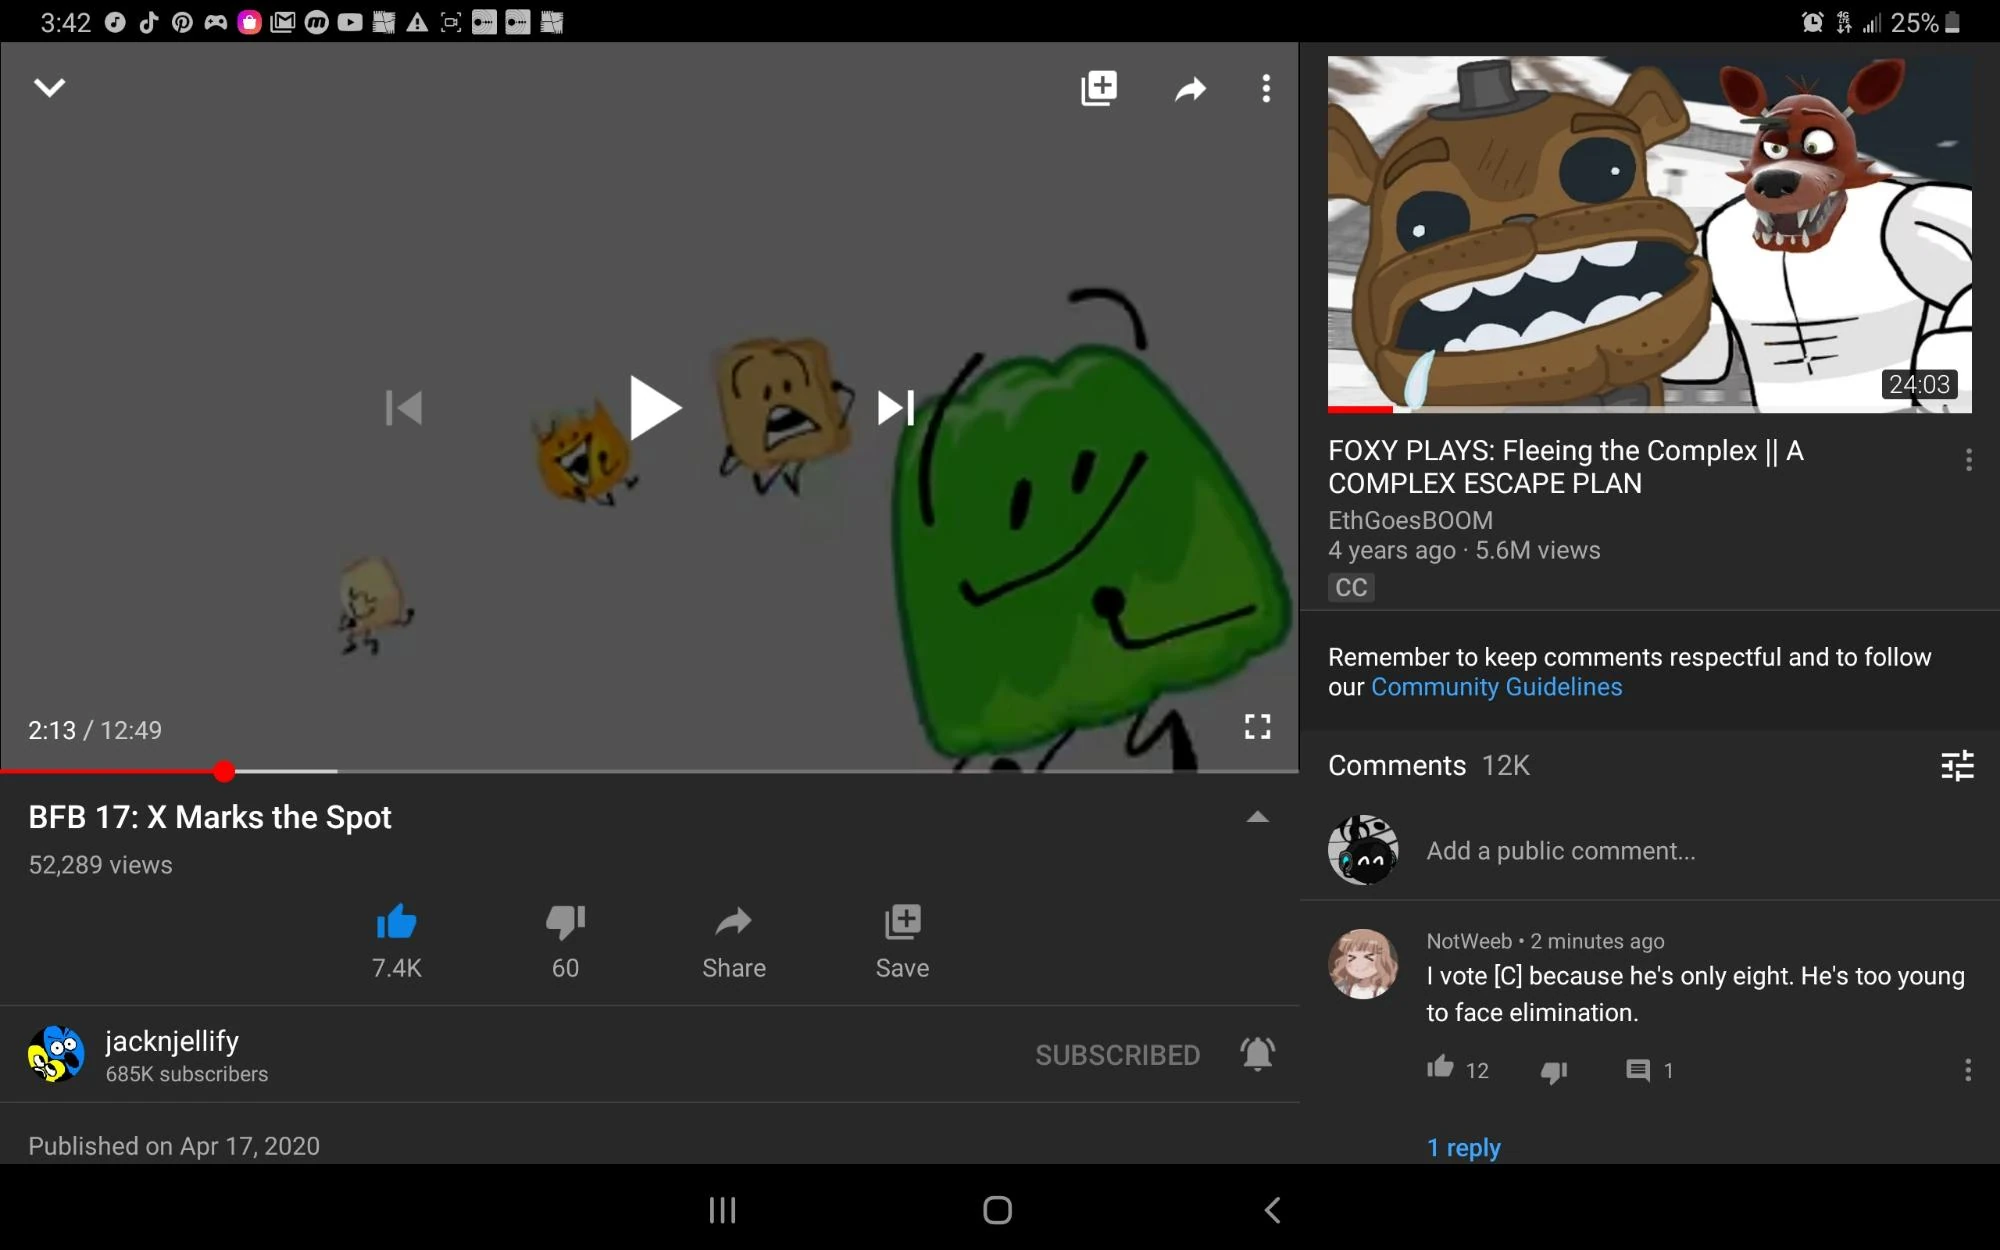Play the paused video
This screenshot has width=2000, height=1250.
(x=652, y=408)
